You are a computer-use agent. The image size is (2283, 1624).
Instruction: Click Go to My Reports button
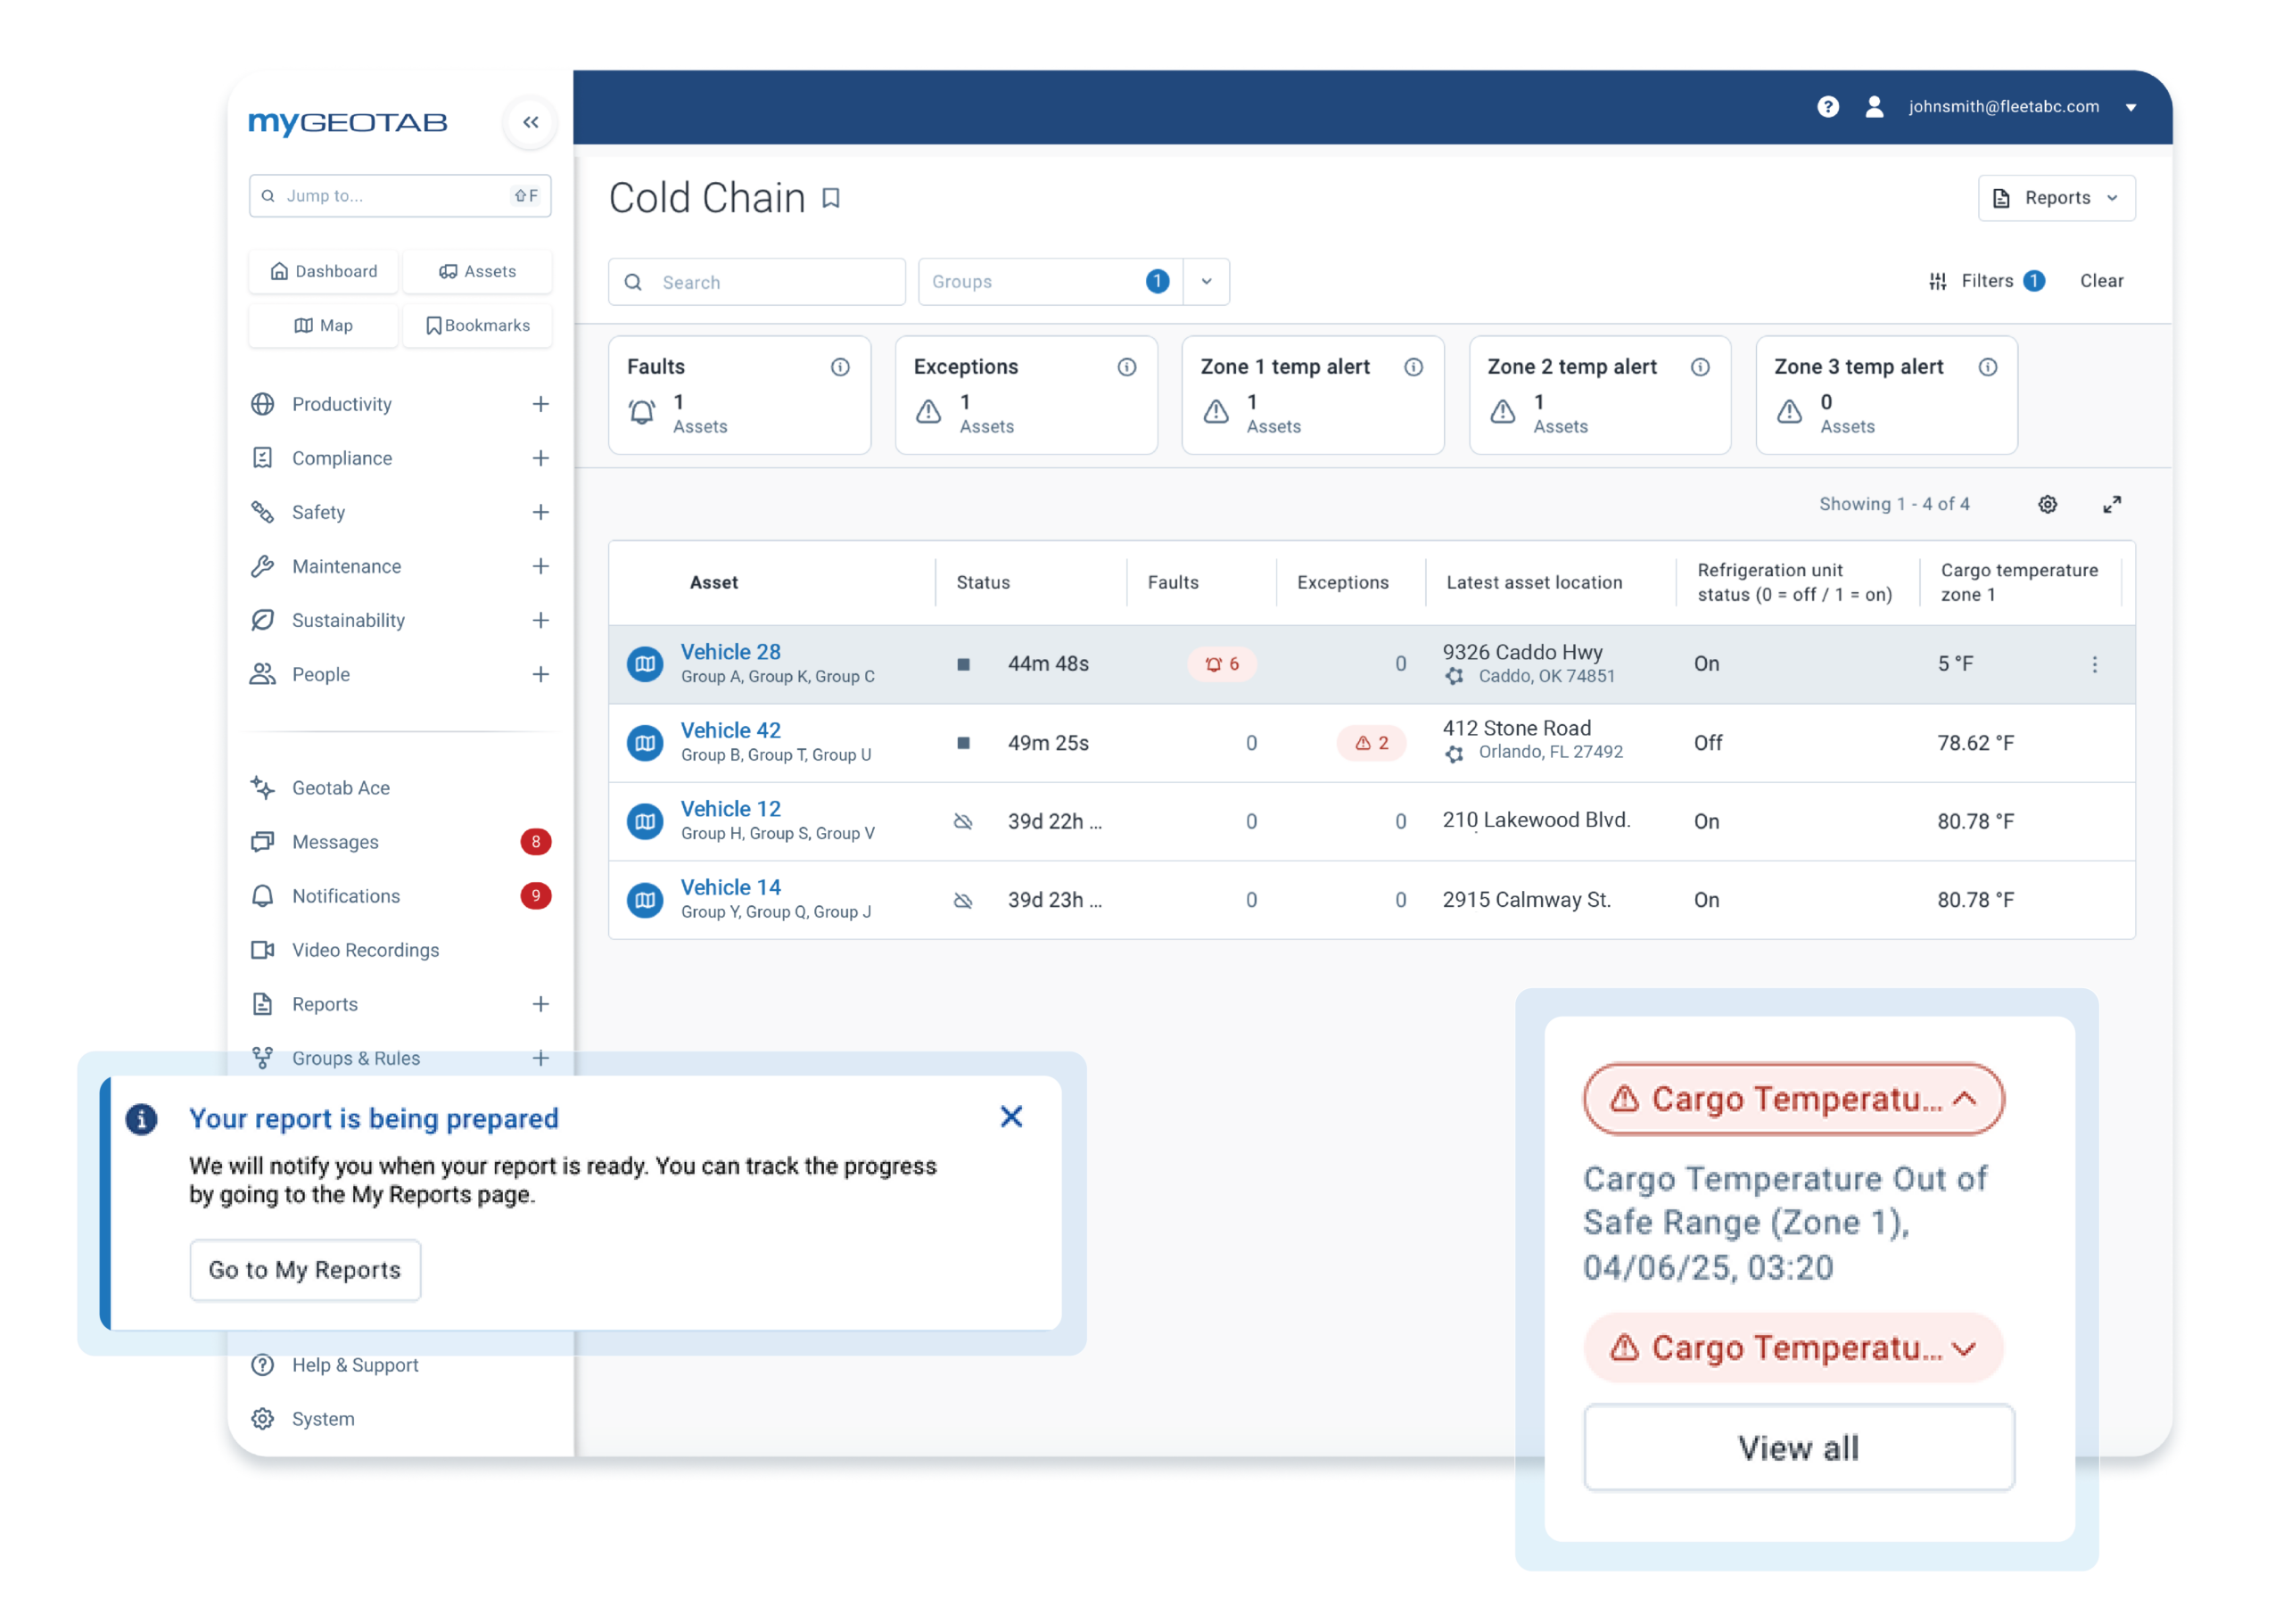coord(305,1270)
